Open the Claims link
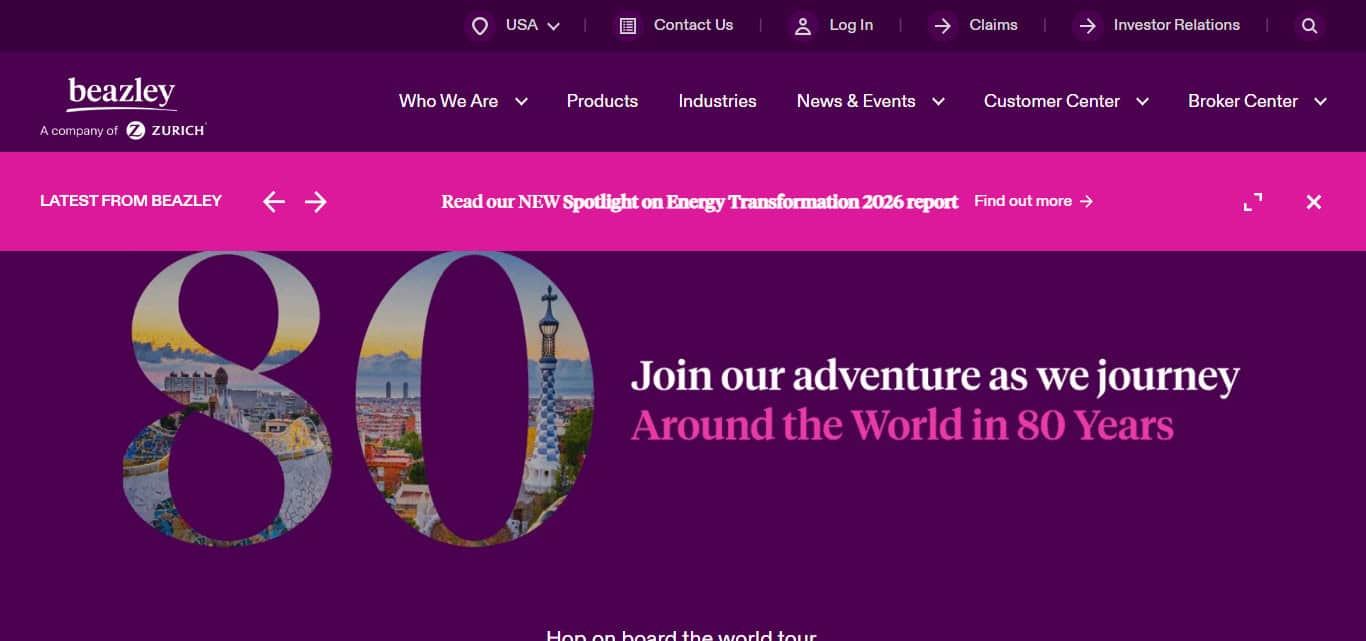 click(x=993, y=25)
